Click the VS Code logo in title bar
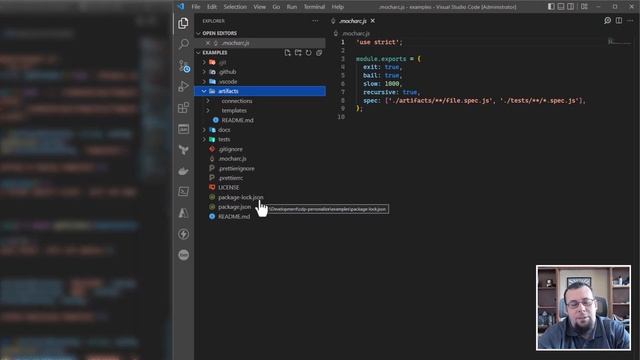 click(180, 7)
